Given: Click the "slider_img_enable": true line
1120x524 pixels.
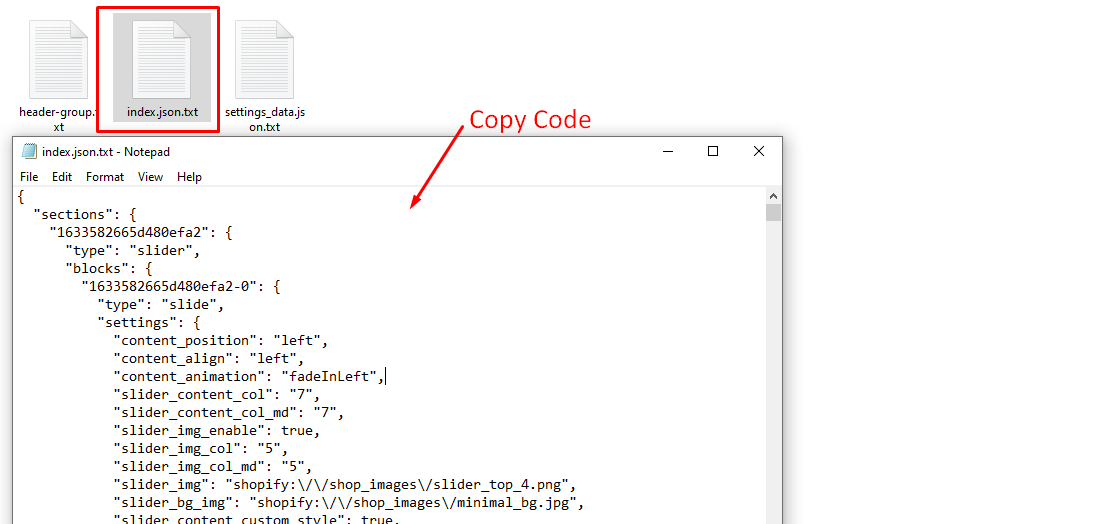Looking at the screenshot, I should click(x=216, y=430).
